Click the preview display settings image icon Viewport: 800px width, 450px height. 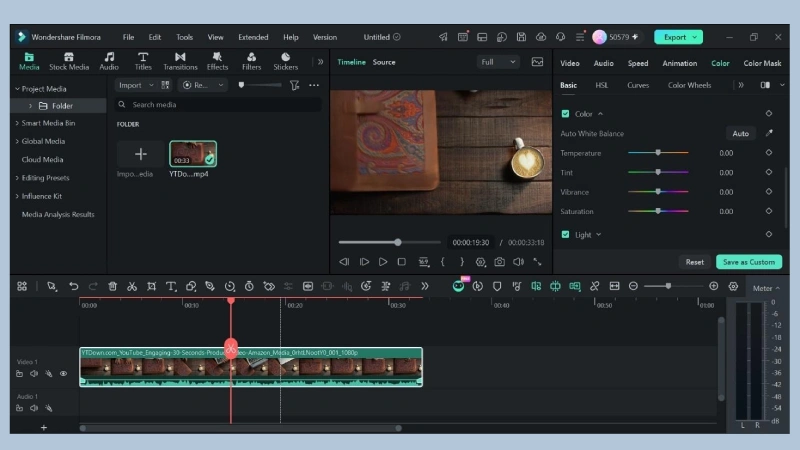pos(537,62)
